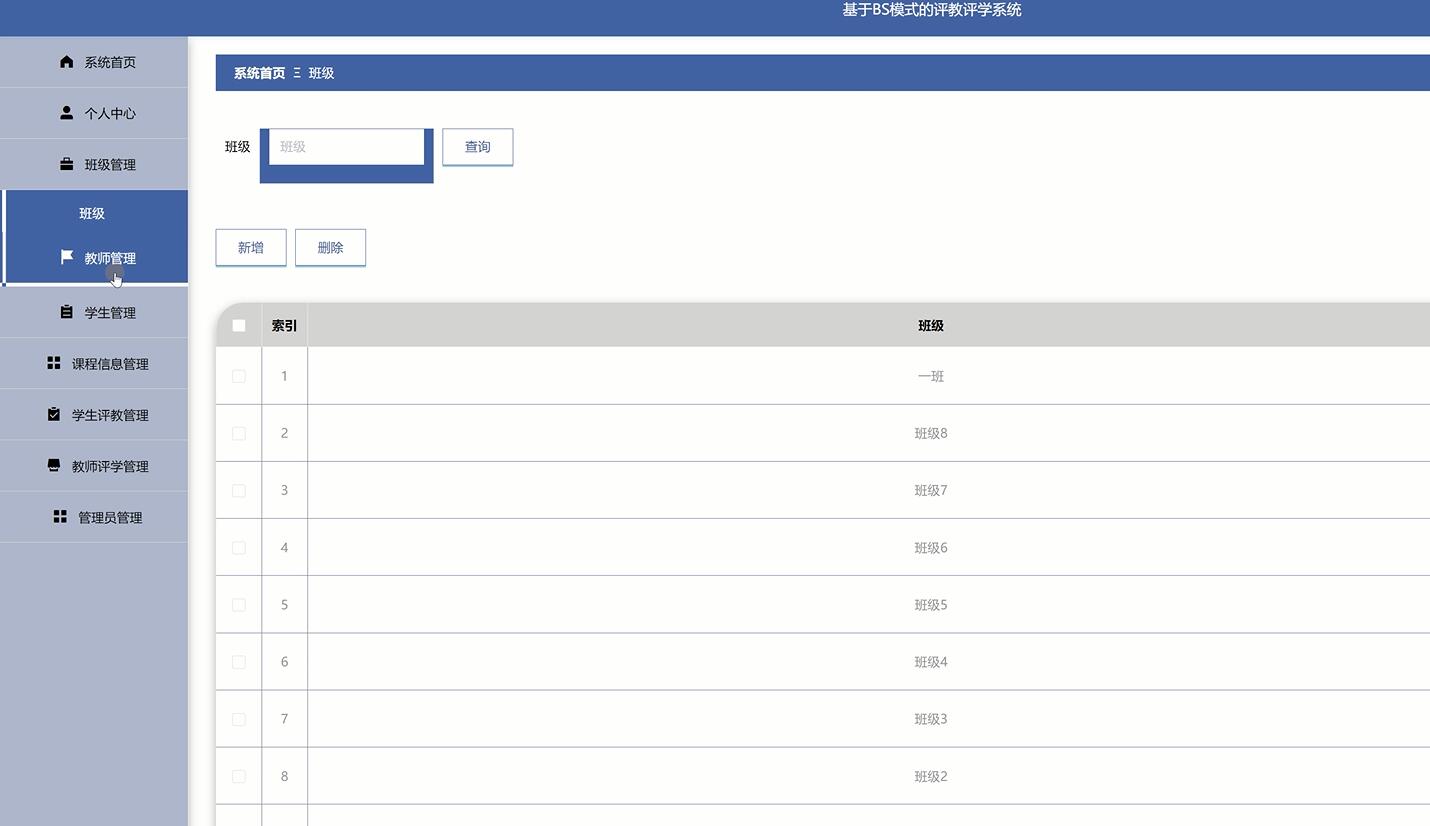Click the 新增 button
This screenshot has width=1430, height=826.
pos(251,248)
